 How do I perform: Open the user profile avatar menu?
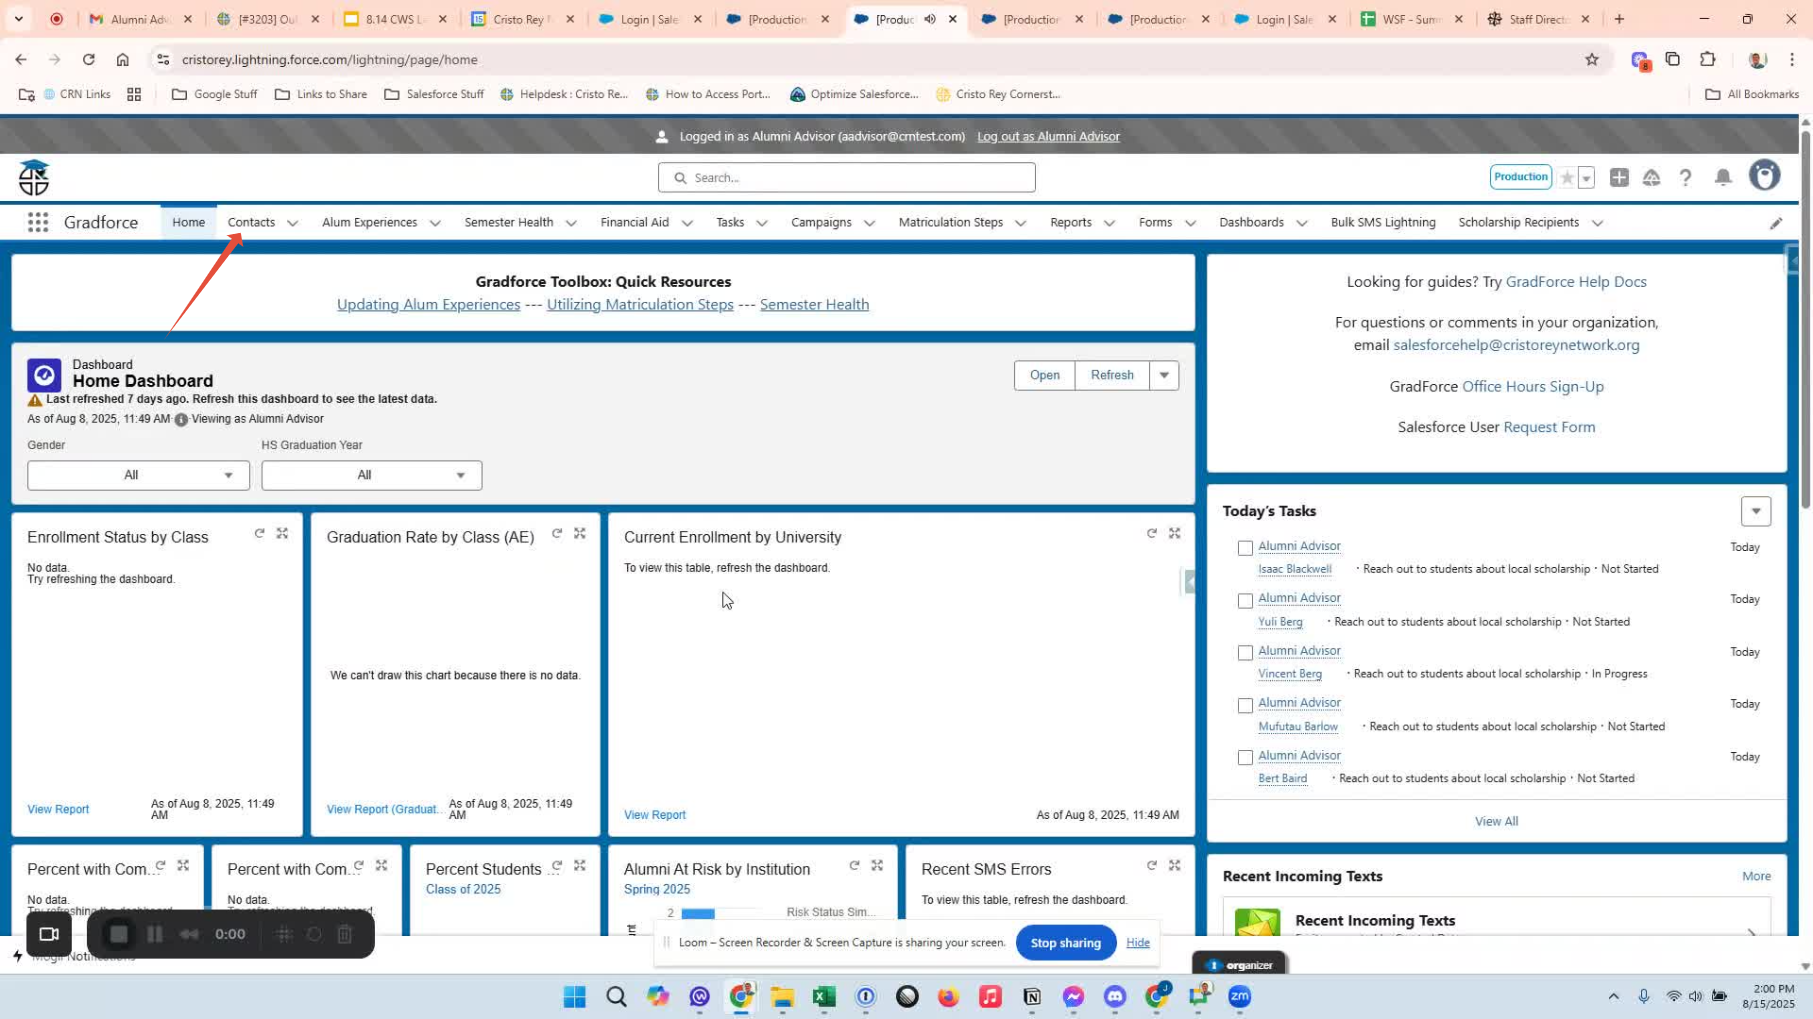tap(1764, 175)
